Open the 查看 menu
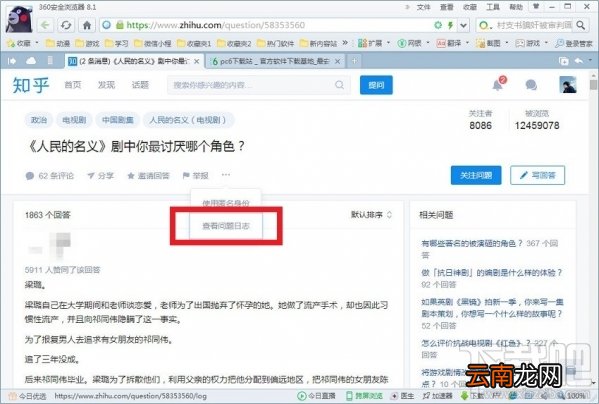Screen dimensions: 599x404 (x=447, y=7)
